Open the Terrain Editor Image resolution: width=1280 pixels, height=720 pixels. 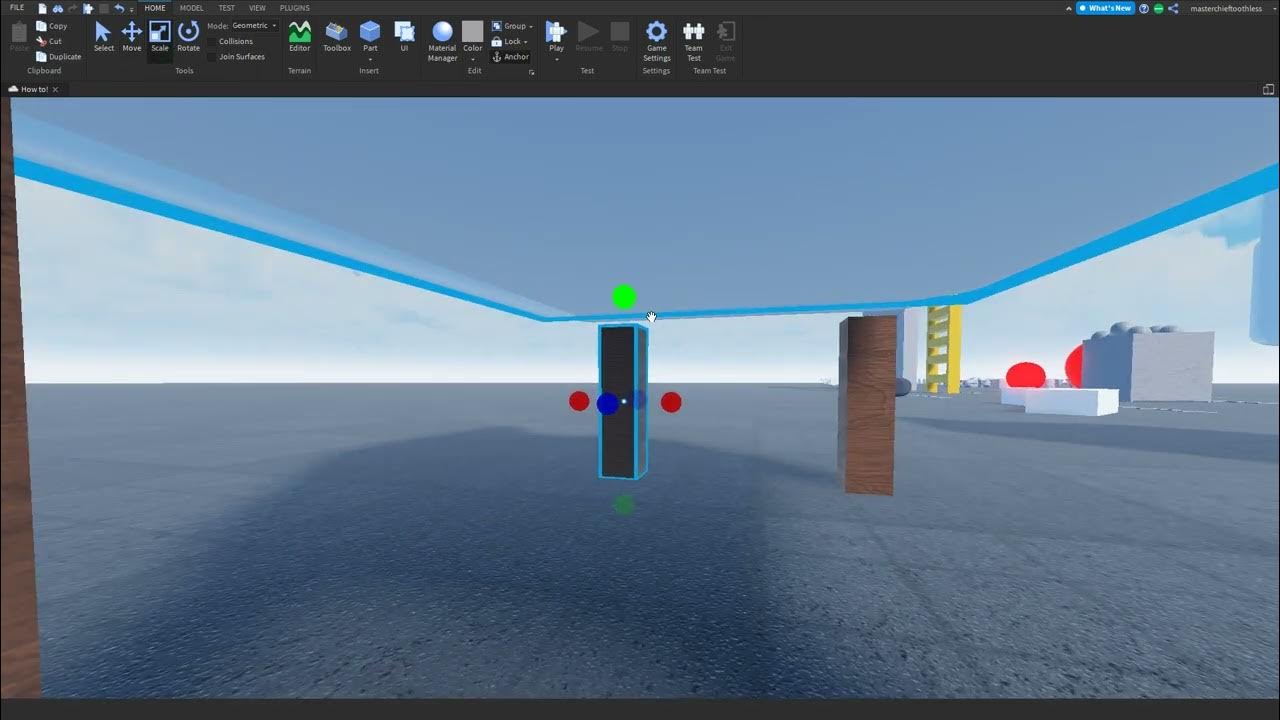click(299, 36)
